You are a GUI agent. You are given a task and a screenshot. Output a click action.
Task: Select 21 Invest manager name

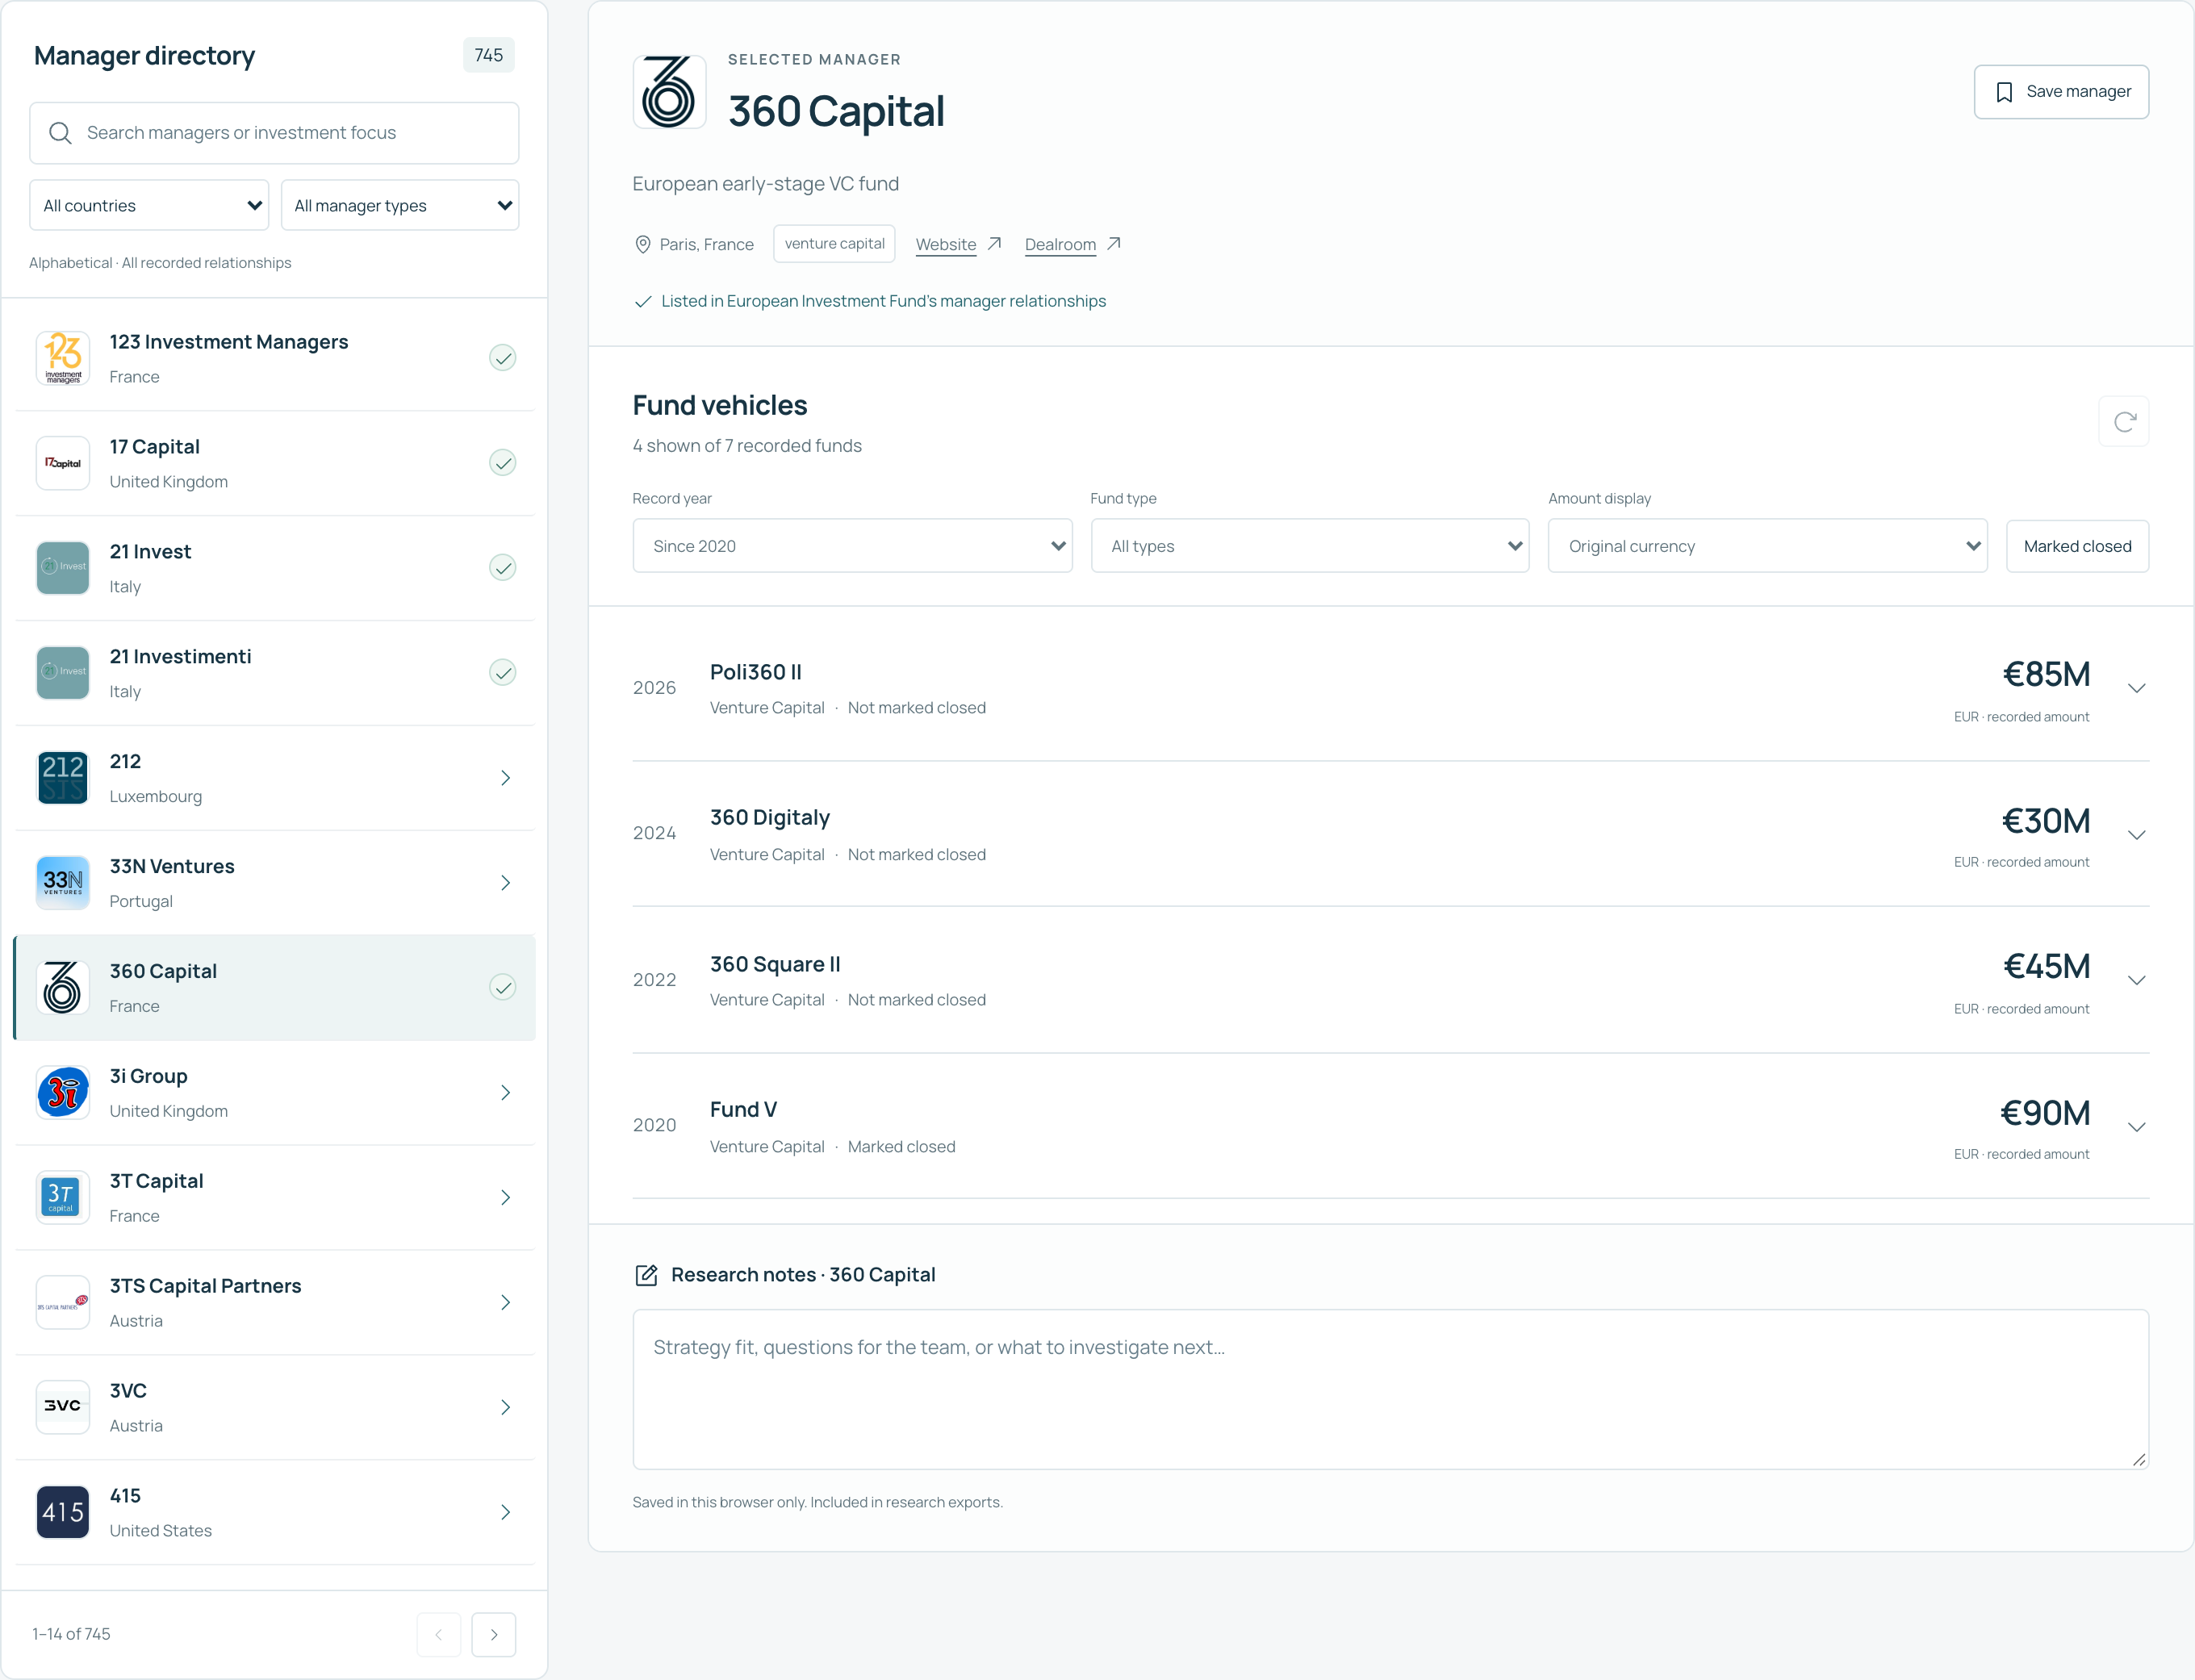(150, 552)
